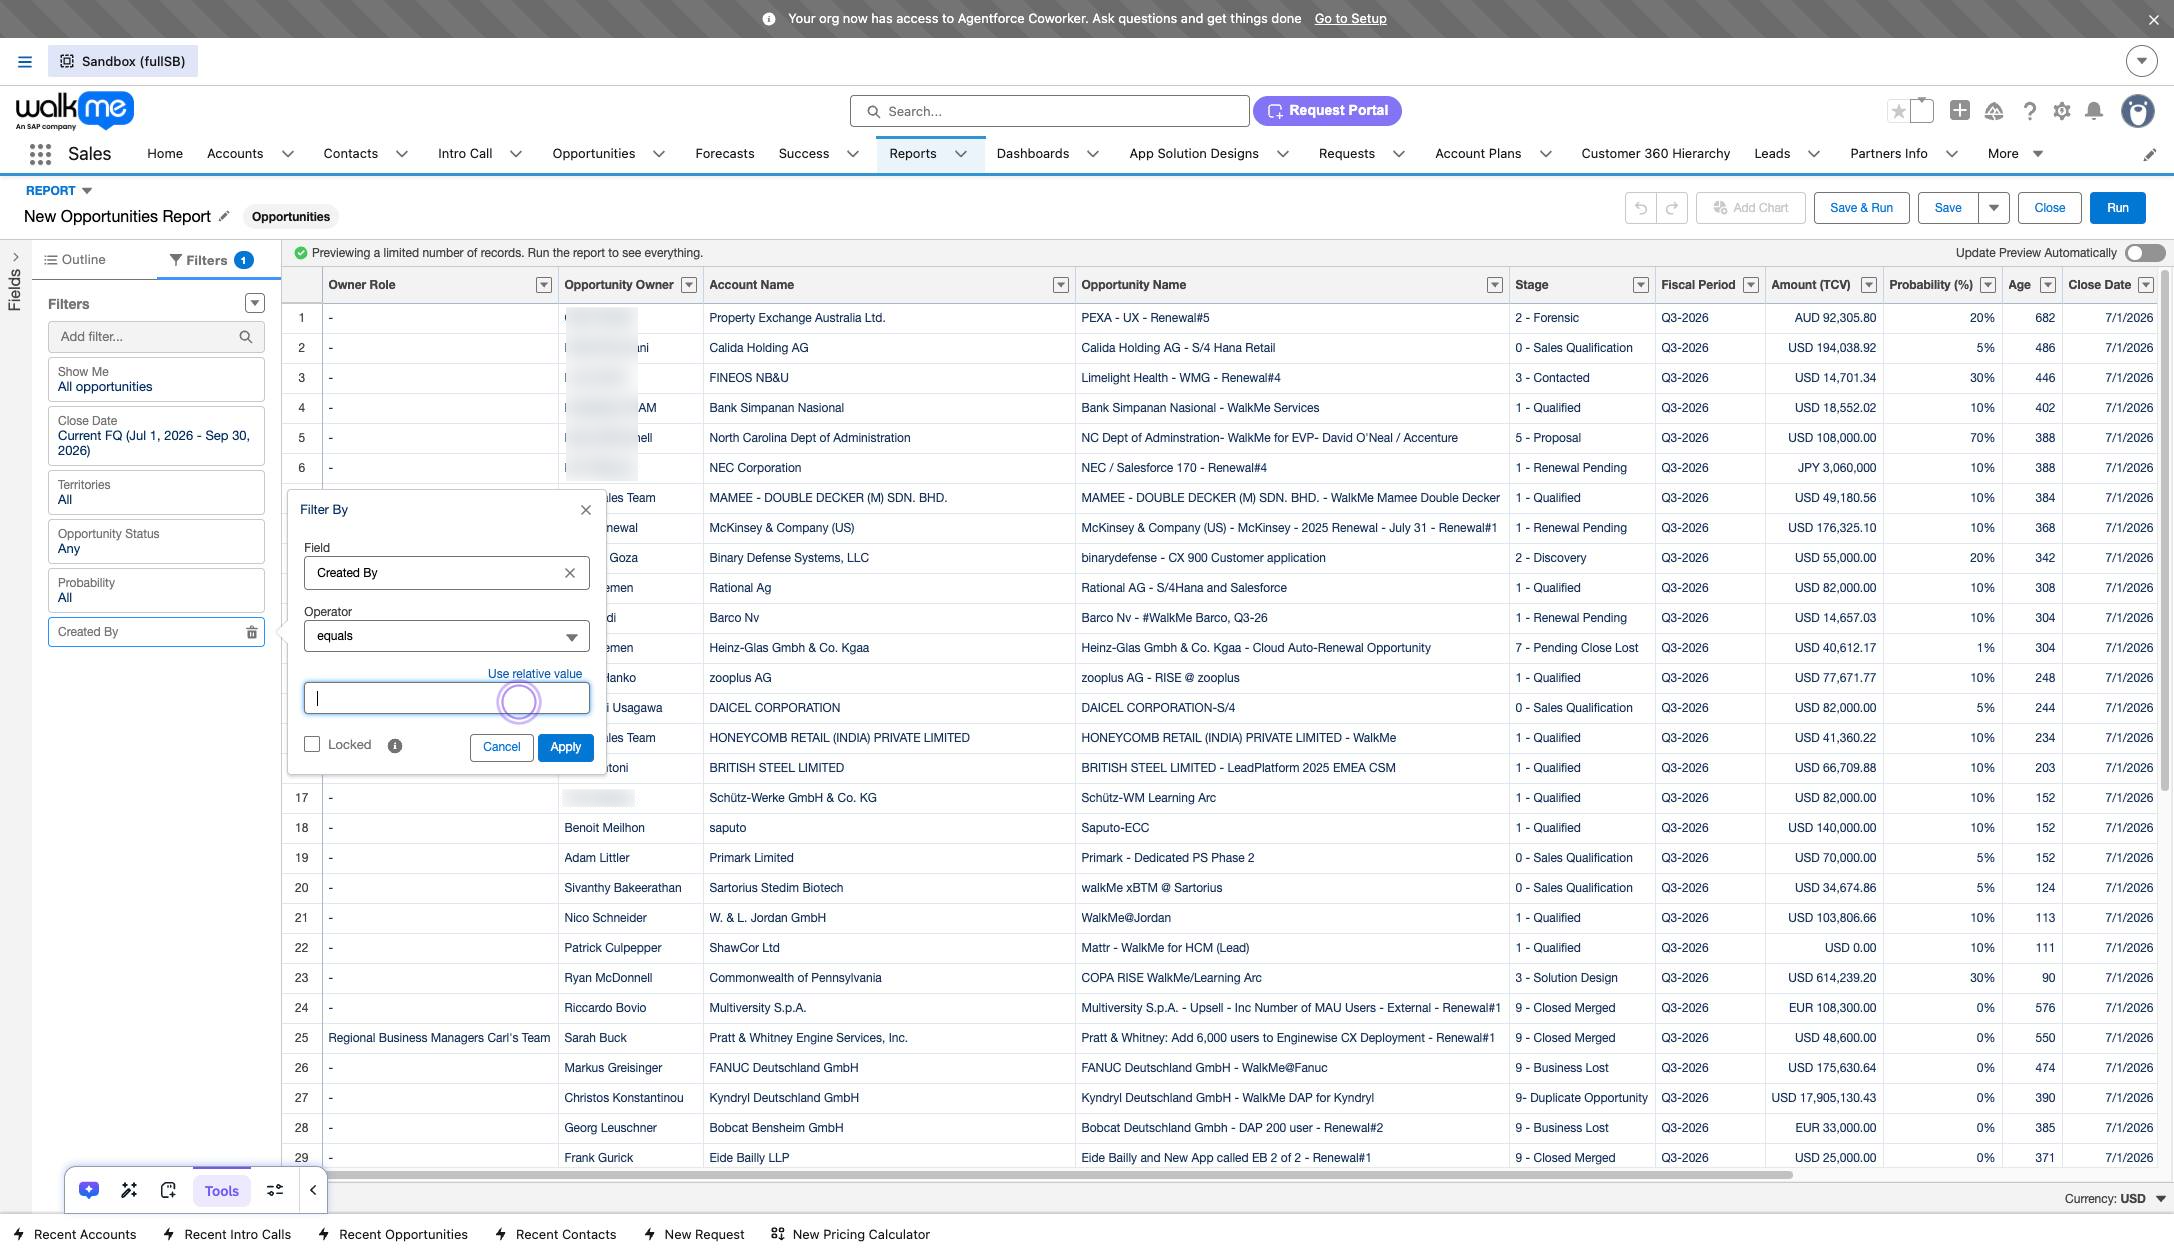Open the REPORT type dropdown arrow
The height and width of the screenshot is (1254, 2174).
click(x=87, y=191)
